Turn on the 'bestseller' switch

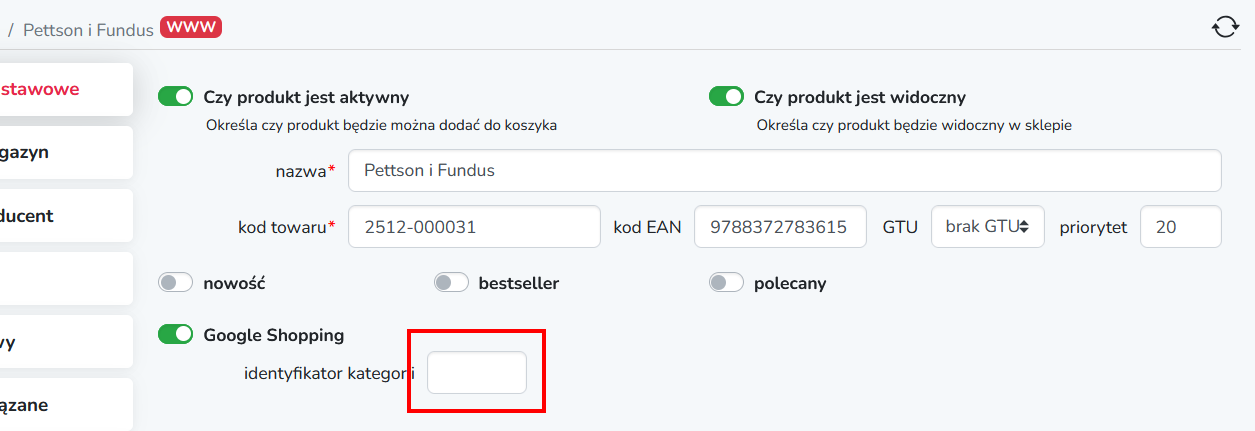click(451, 283)
